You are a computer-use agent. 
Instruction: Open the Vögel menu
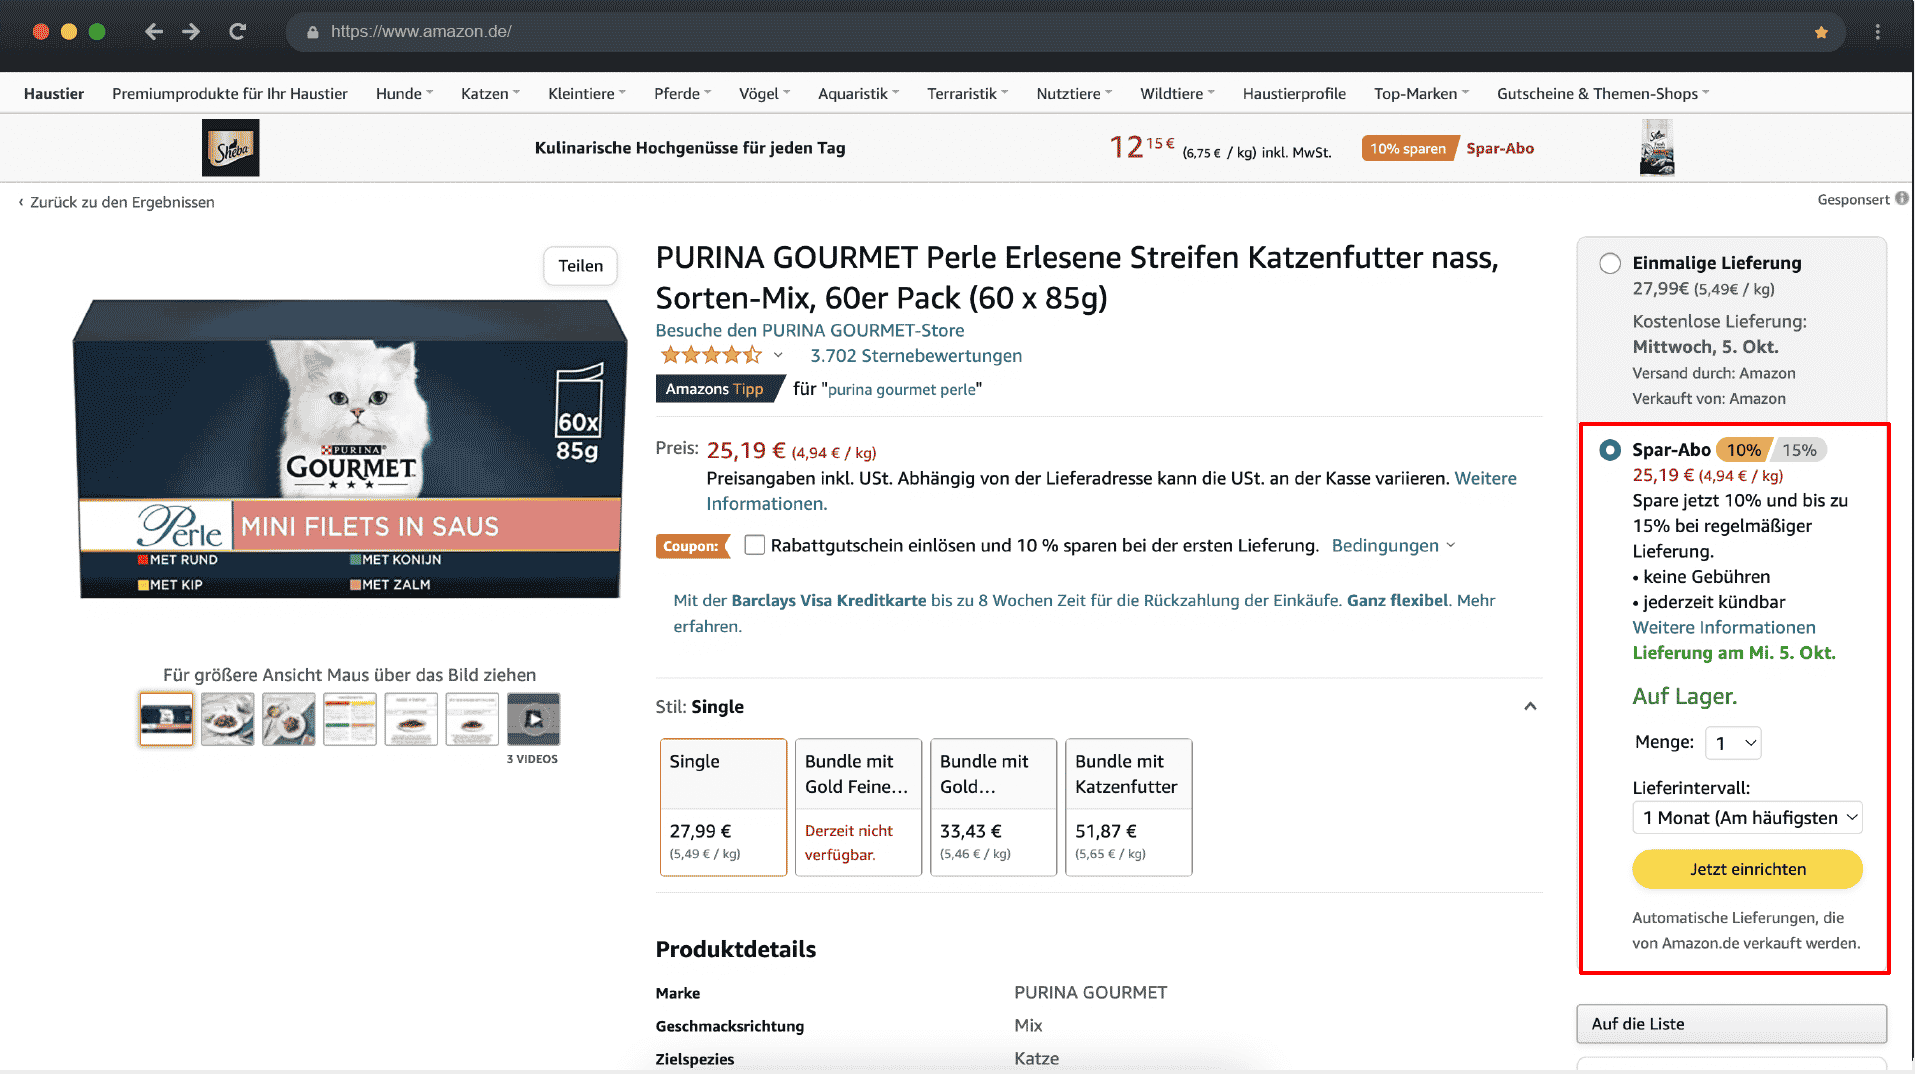tap(764, 93)
